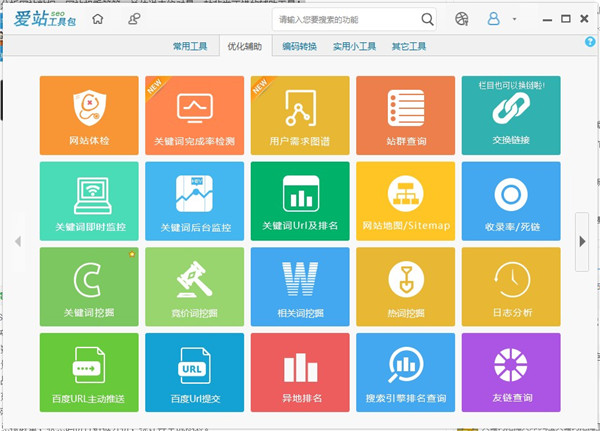Switch to the 常用工具 tab
This screenshot has height=431, width=600.
190,46
